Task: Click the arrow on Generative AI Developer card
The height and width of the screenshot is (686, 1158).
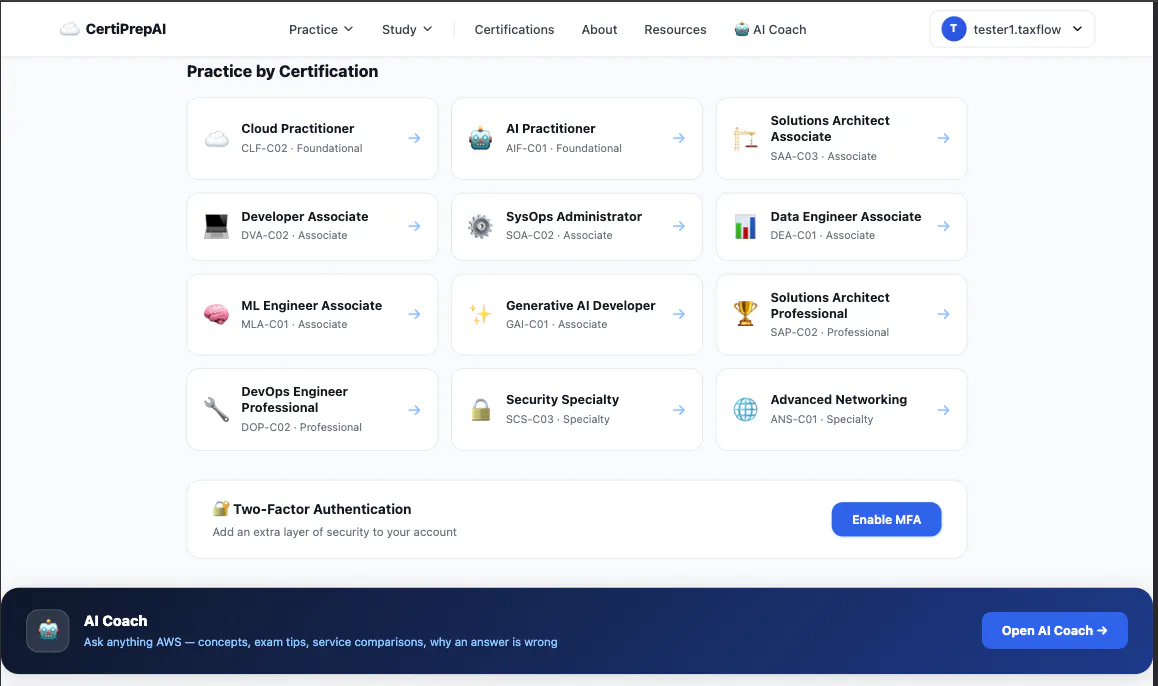Action: [x=679, y=314]
